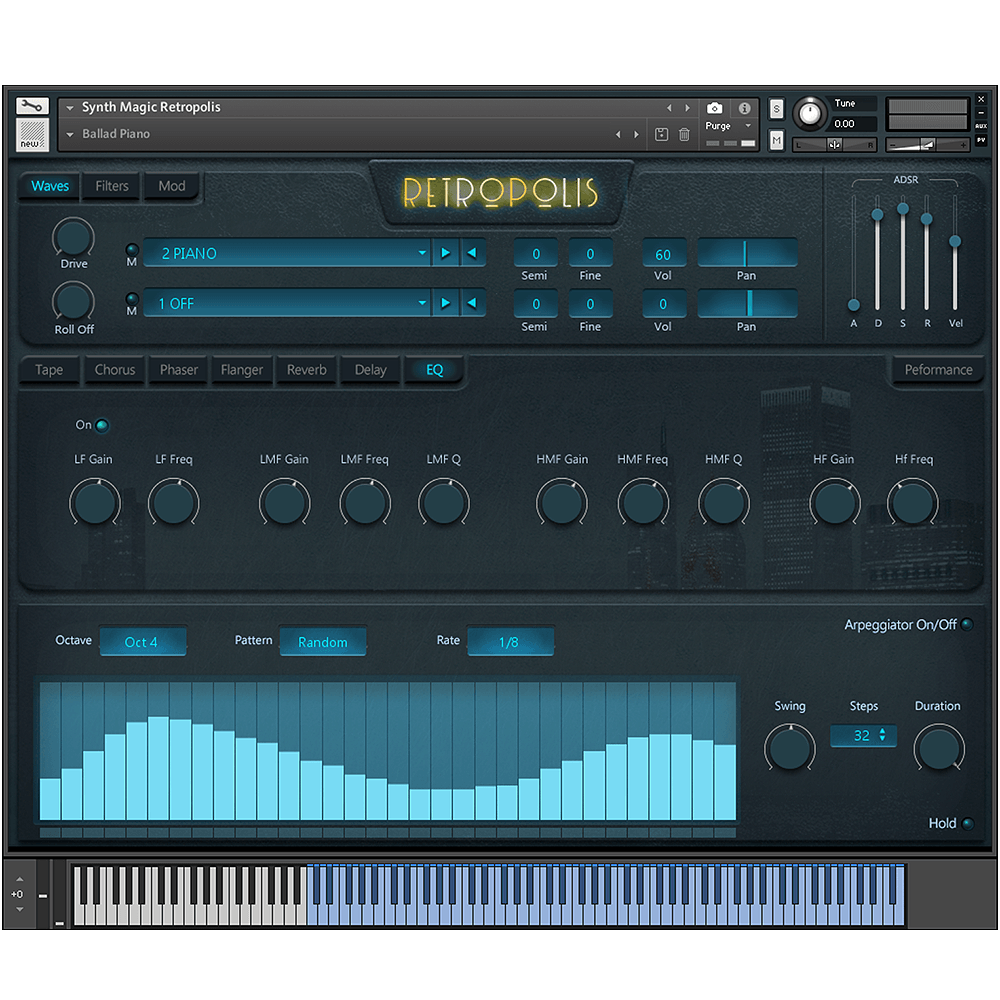
Task: Click the Pan slider for 2 PIANO
Action: point(747,253)
